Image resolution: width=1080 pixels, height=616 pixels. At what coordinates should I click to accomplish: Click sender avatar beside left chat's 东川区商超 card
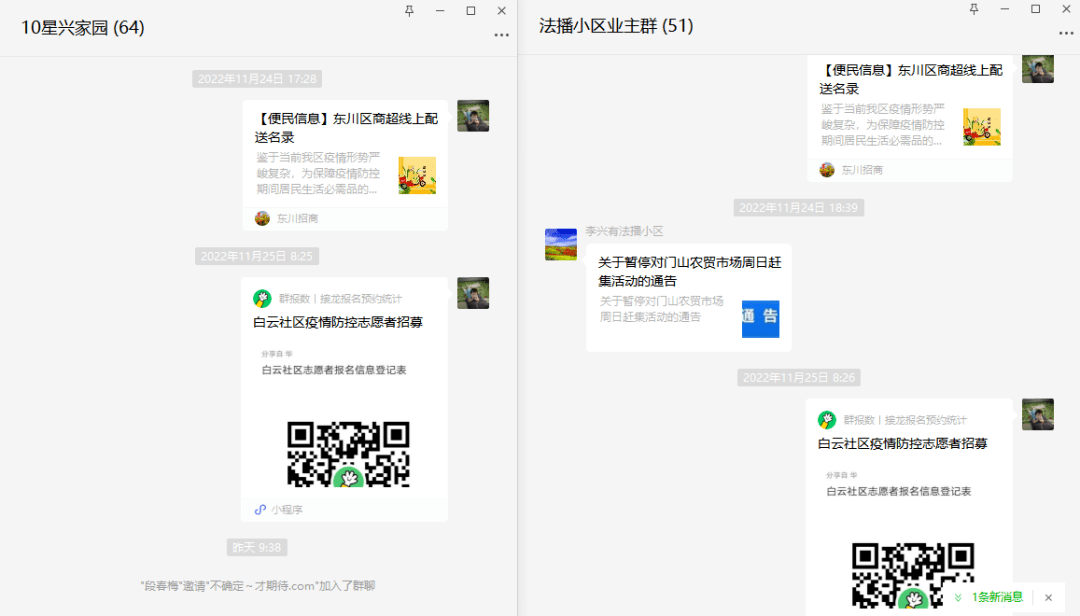(473, 116)
